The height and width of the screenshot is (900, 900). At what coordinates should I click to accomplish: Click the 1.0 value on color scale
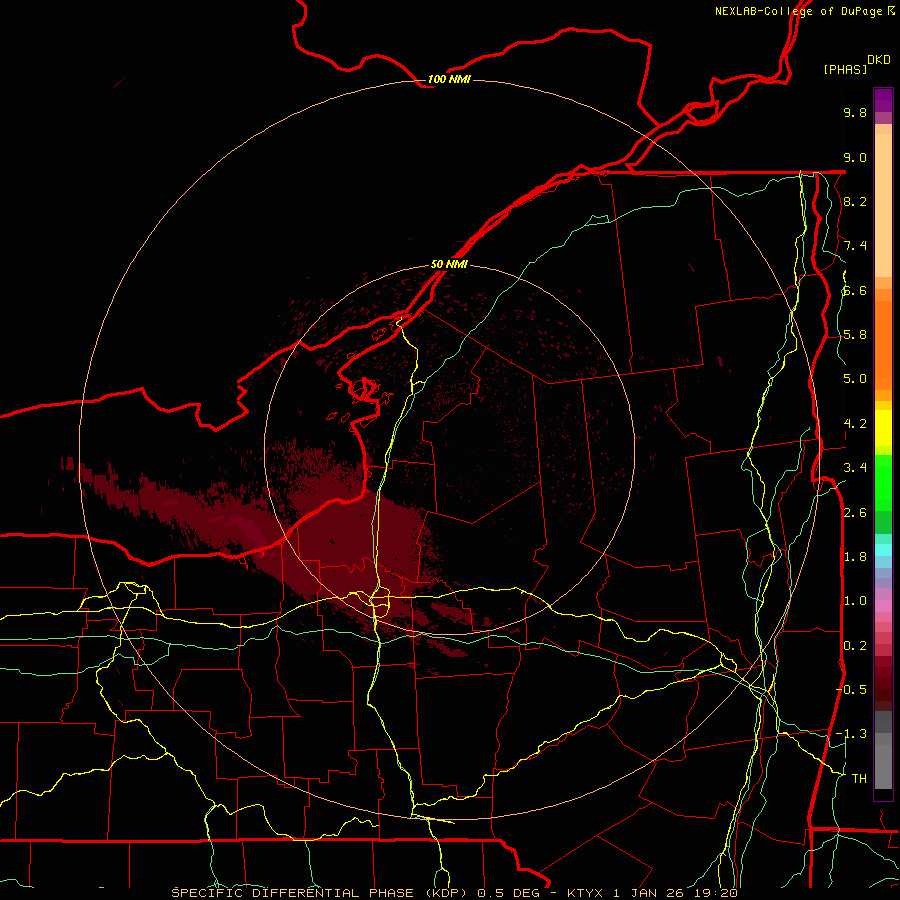pyautogui.click(x=855, y=601)
